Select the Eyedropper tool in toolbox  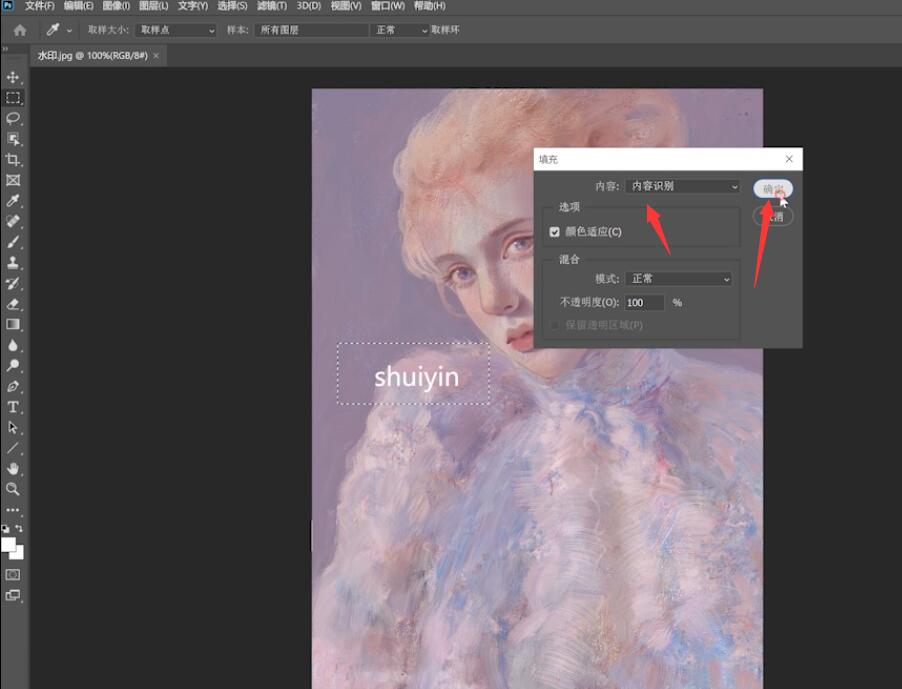point(13,201)
